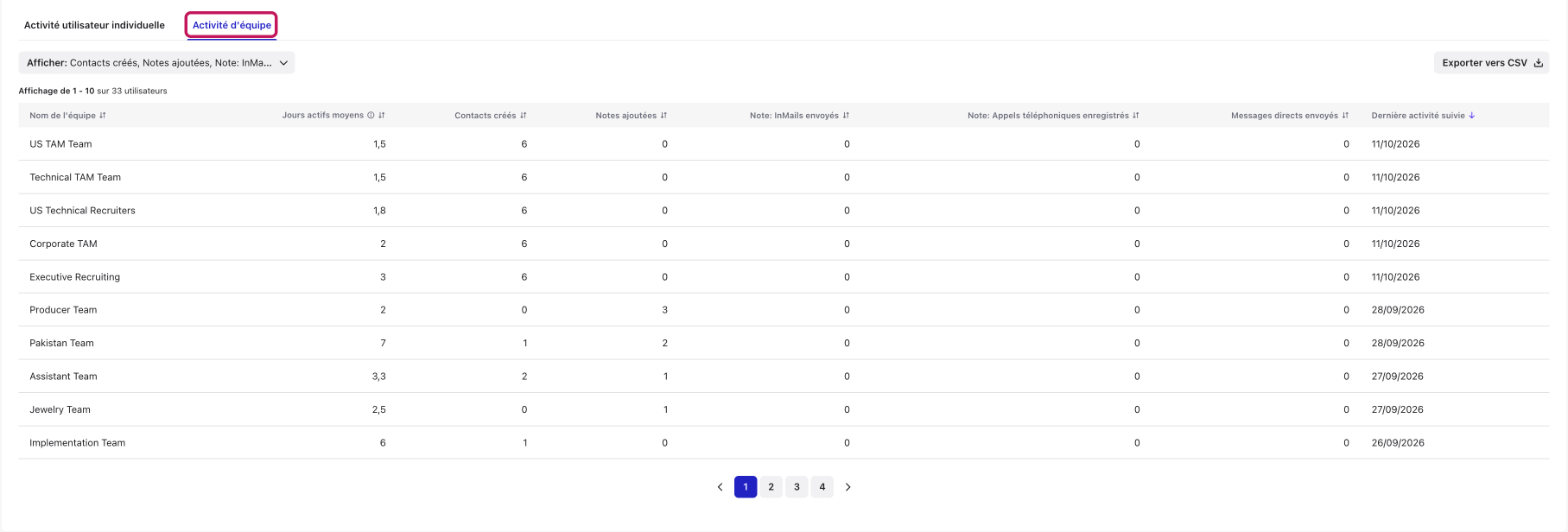
Task: Select Producer Team row name
Action: tap(64, 310)
